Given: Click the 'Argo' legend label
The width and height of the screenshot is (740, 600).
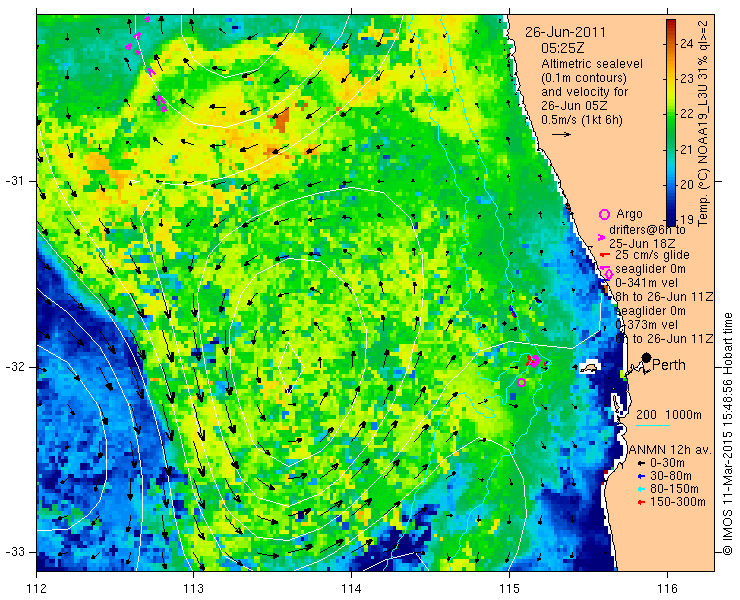Looking at the screenshot, I should [629, 214].
